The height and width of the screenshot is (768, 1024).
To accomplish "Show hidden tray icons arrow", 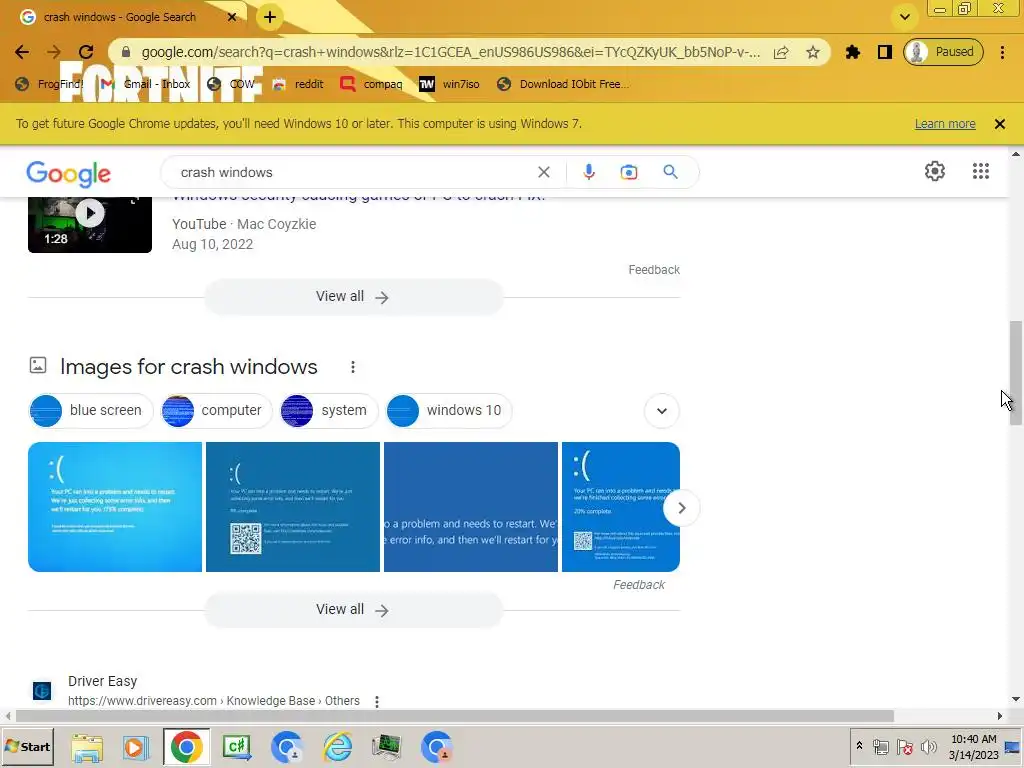I will click(x=859, y=746).
